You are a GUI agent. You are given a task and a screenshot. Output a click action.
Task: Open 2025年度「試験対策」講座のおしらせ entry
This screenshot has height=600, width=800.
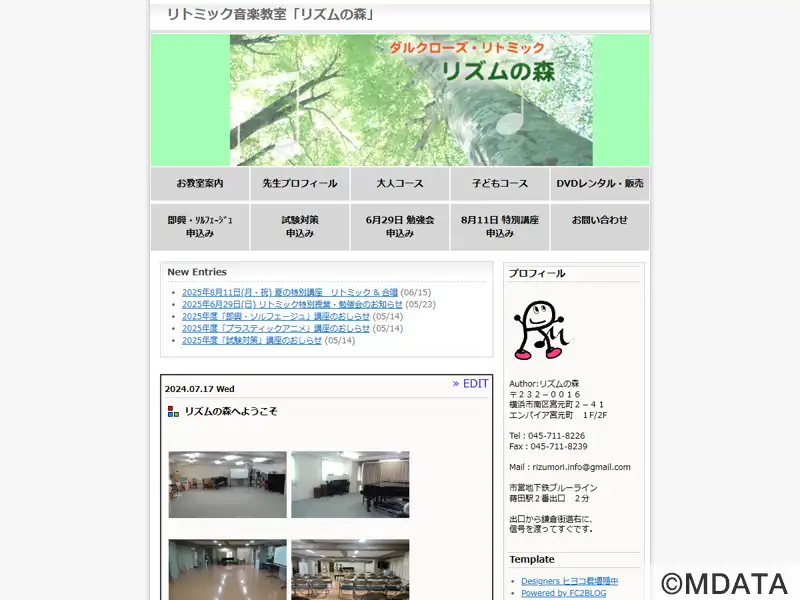coord(252,340)
